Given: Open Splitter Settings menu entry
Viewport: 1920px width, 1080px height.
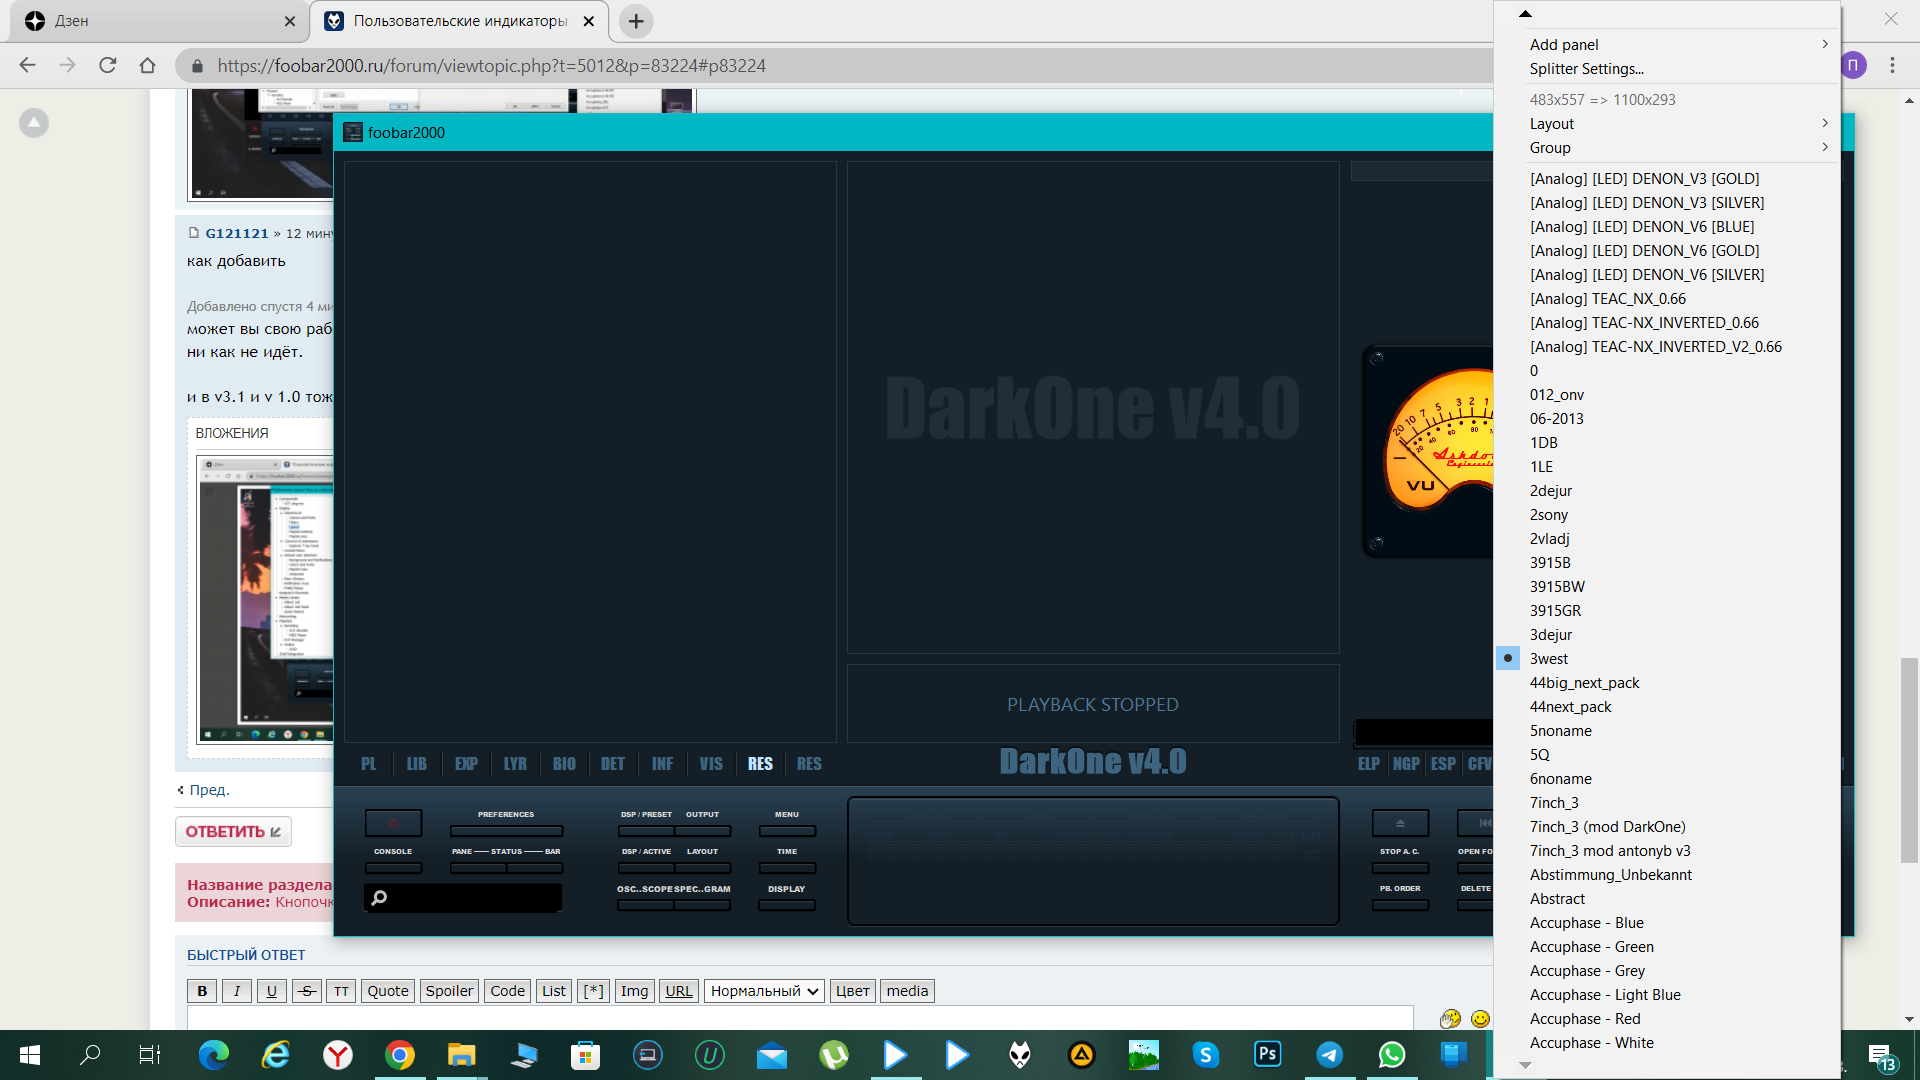Looking at the screenshot, I should point(1586,69).
